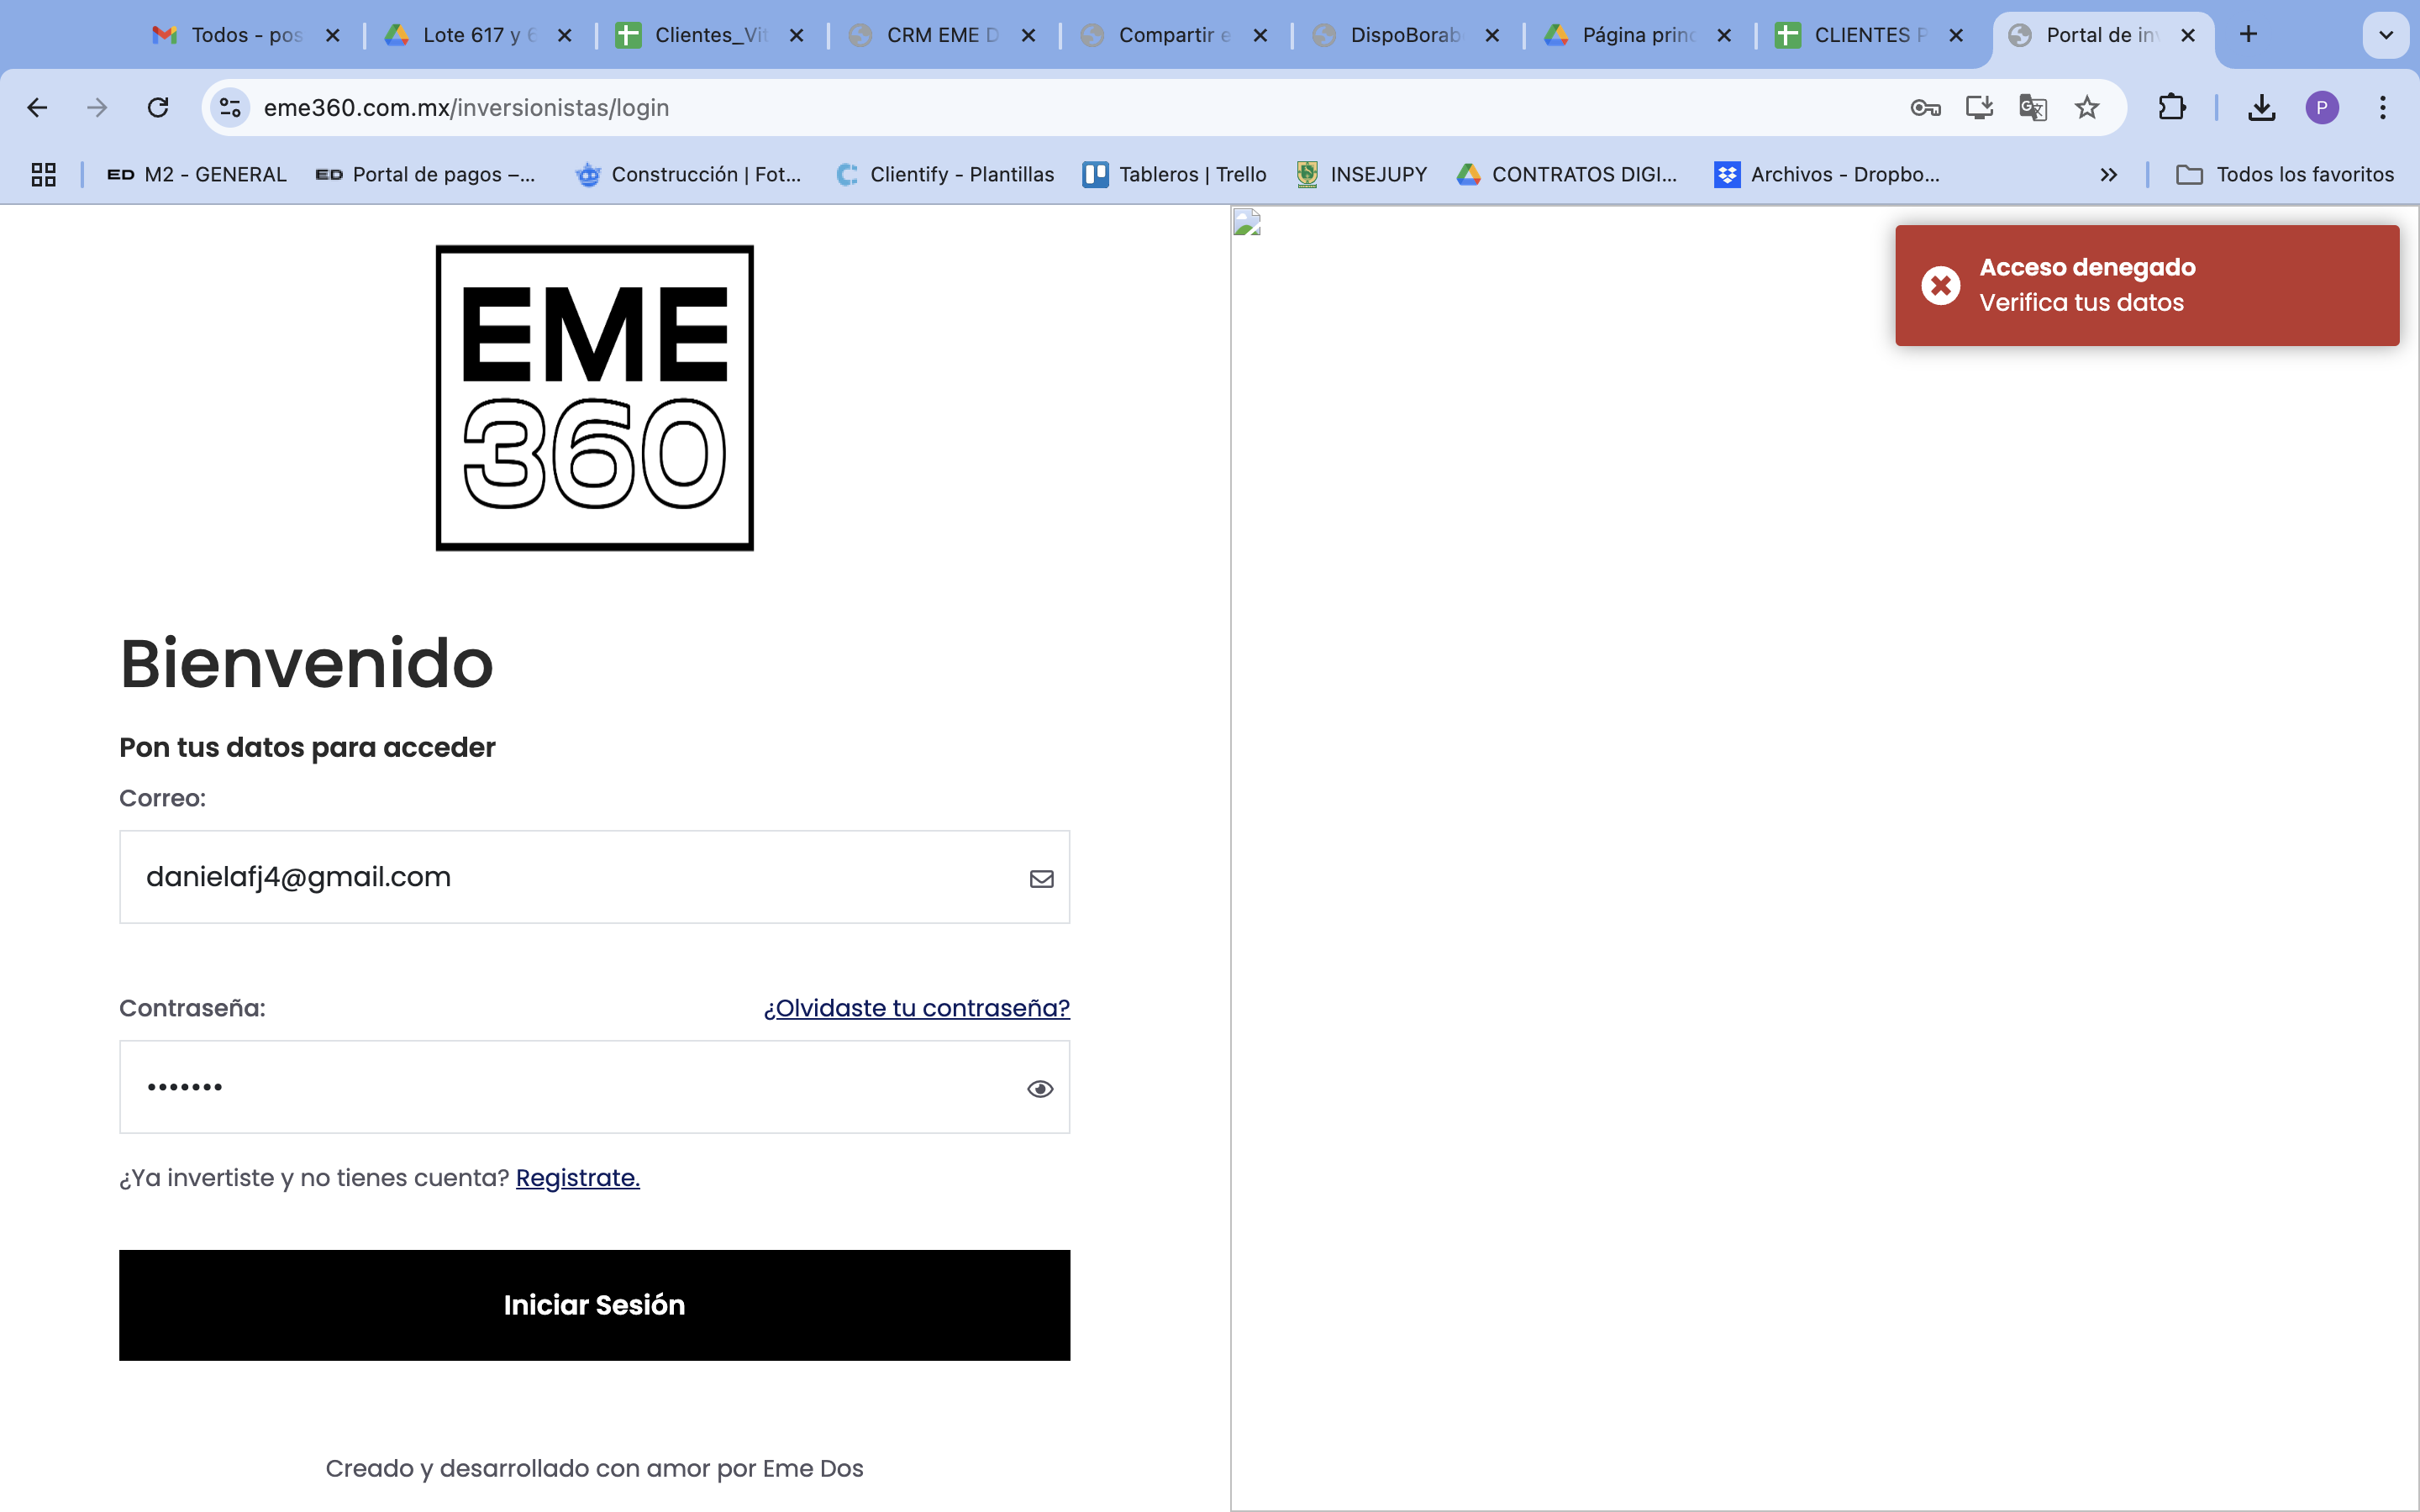Click the Regístrate link

577,1178
